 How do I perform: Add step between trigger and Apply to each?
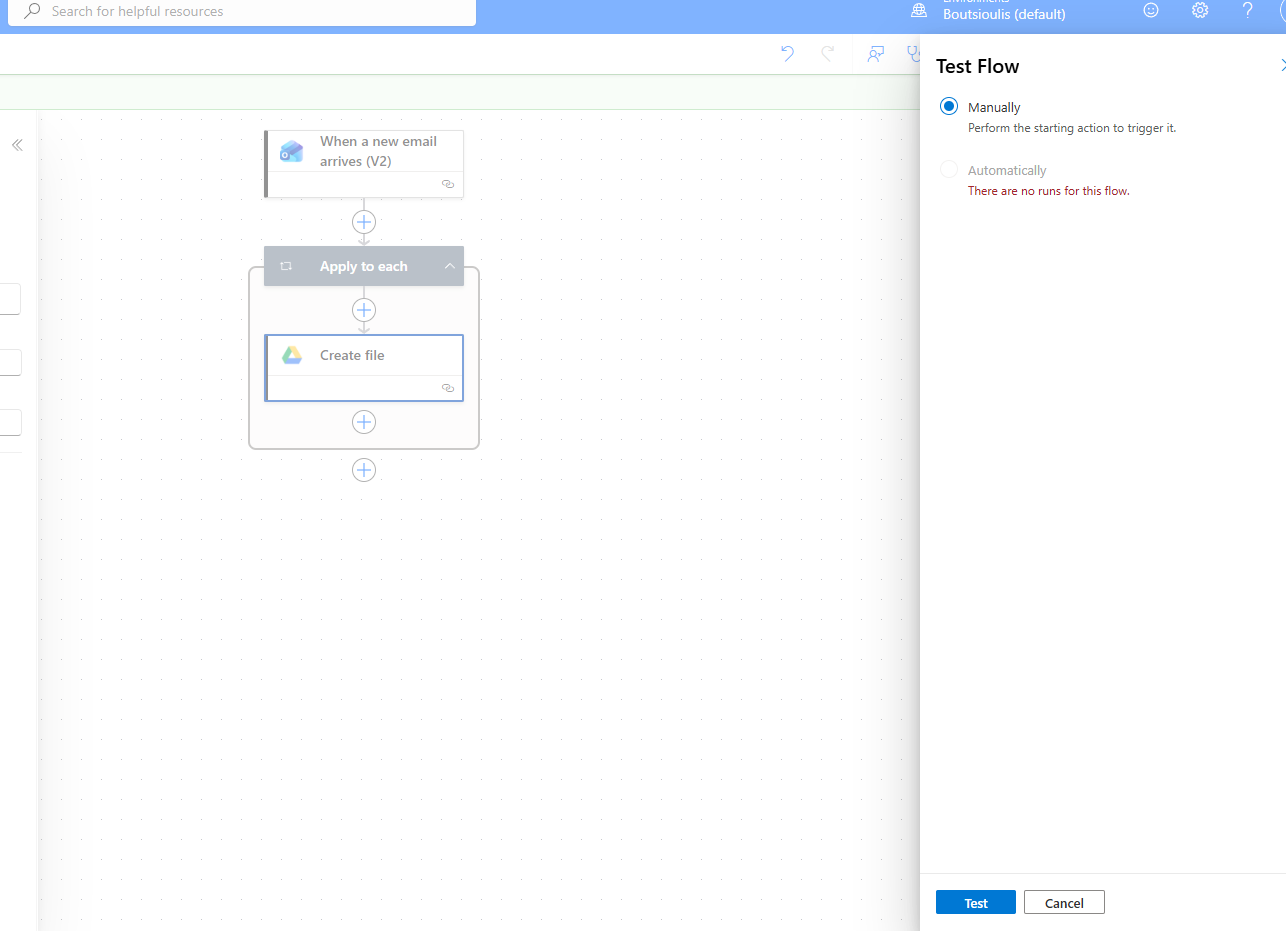pos(364,222)
